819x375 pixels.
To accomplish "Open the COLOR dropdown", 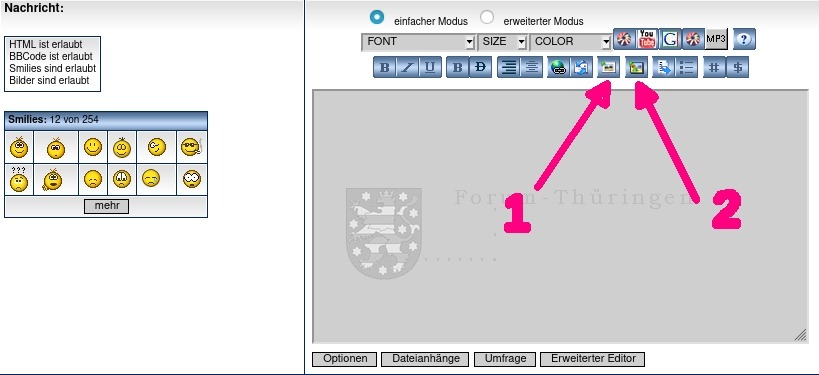I will click(571, 42).
